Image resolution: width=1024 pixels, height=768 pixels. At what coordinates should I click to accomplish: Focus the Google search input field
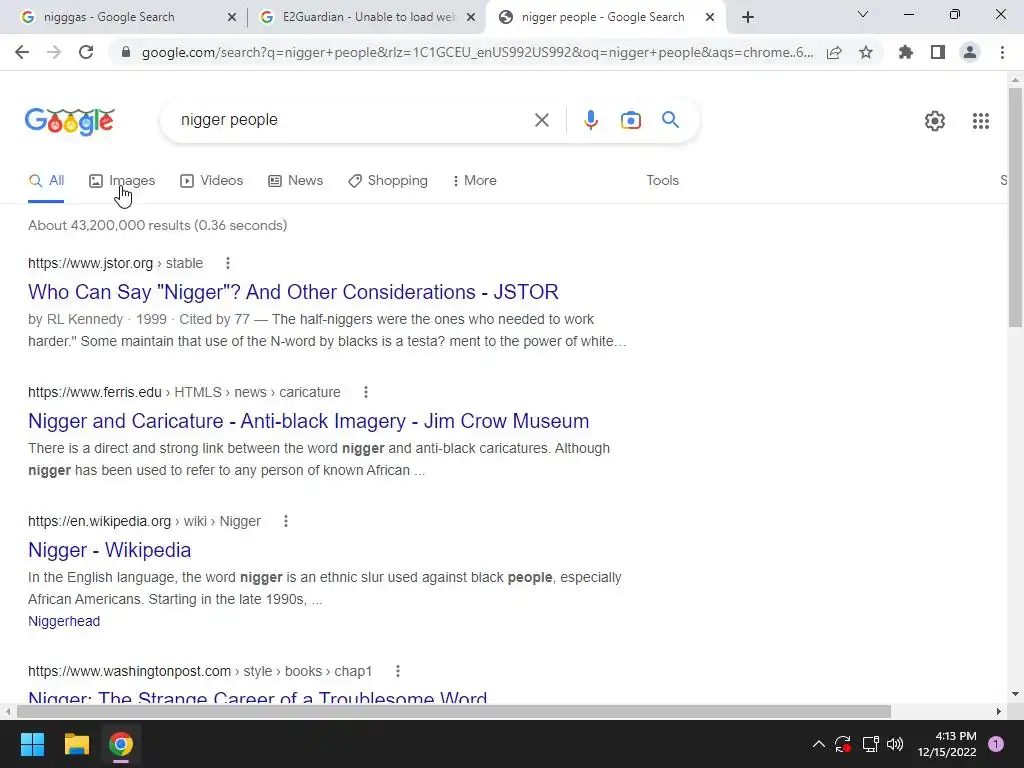click(353, 120)
